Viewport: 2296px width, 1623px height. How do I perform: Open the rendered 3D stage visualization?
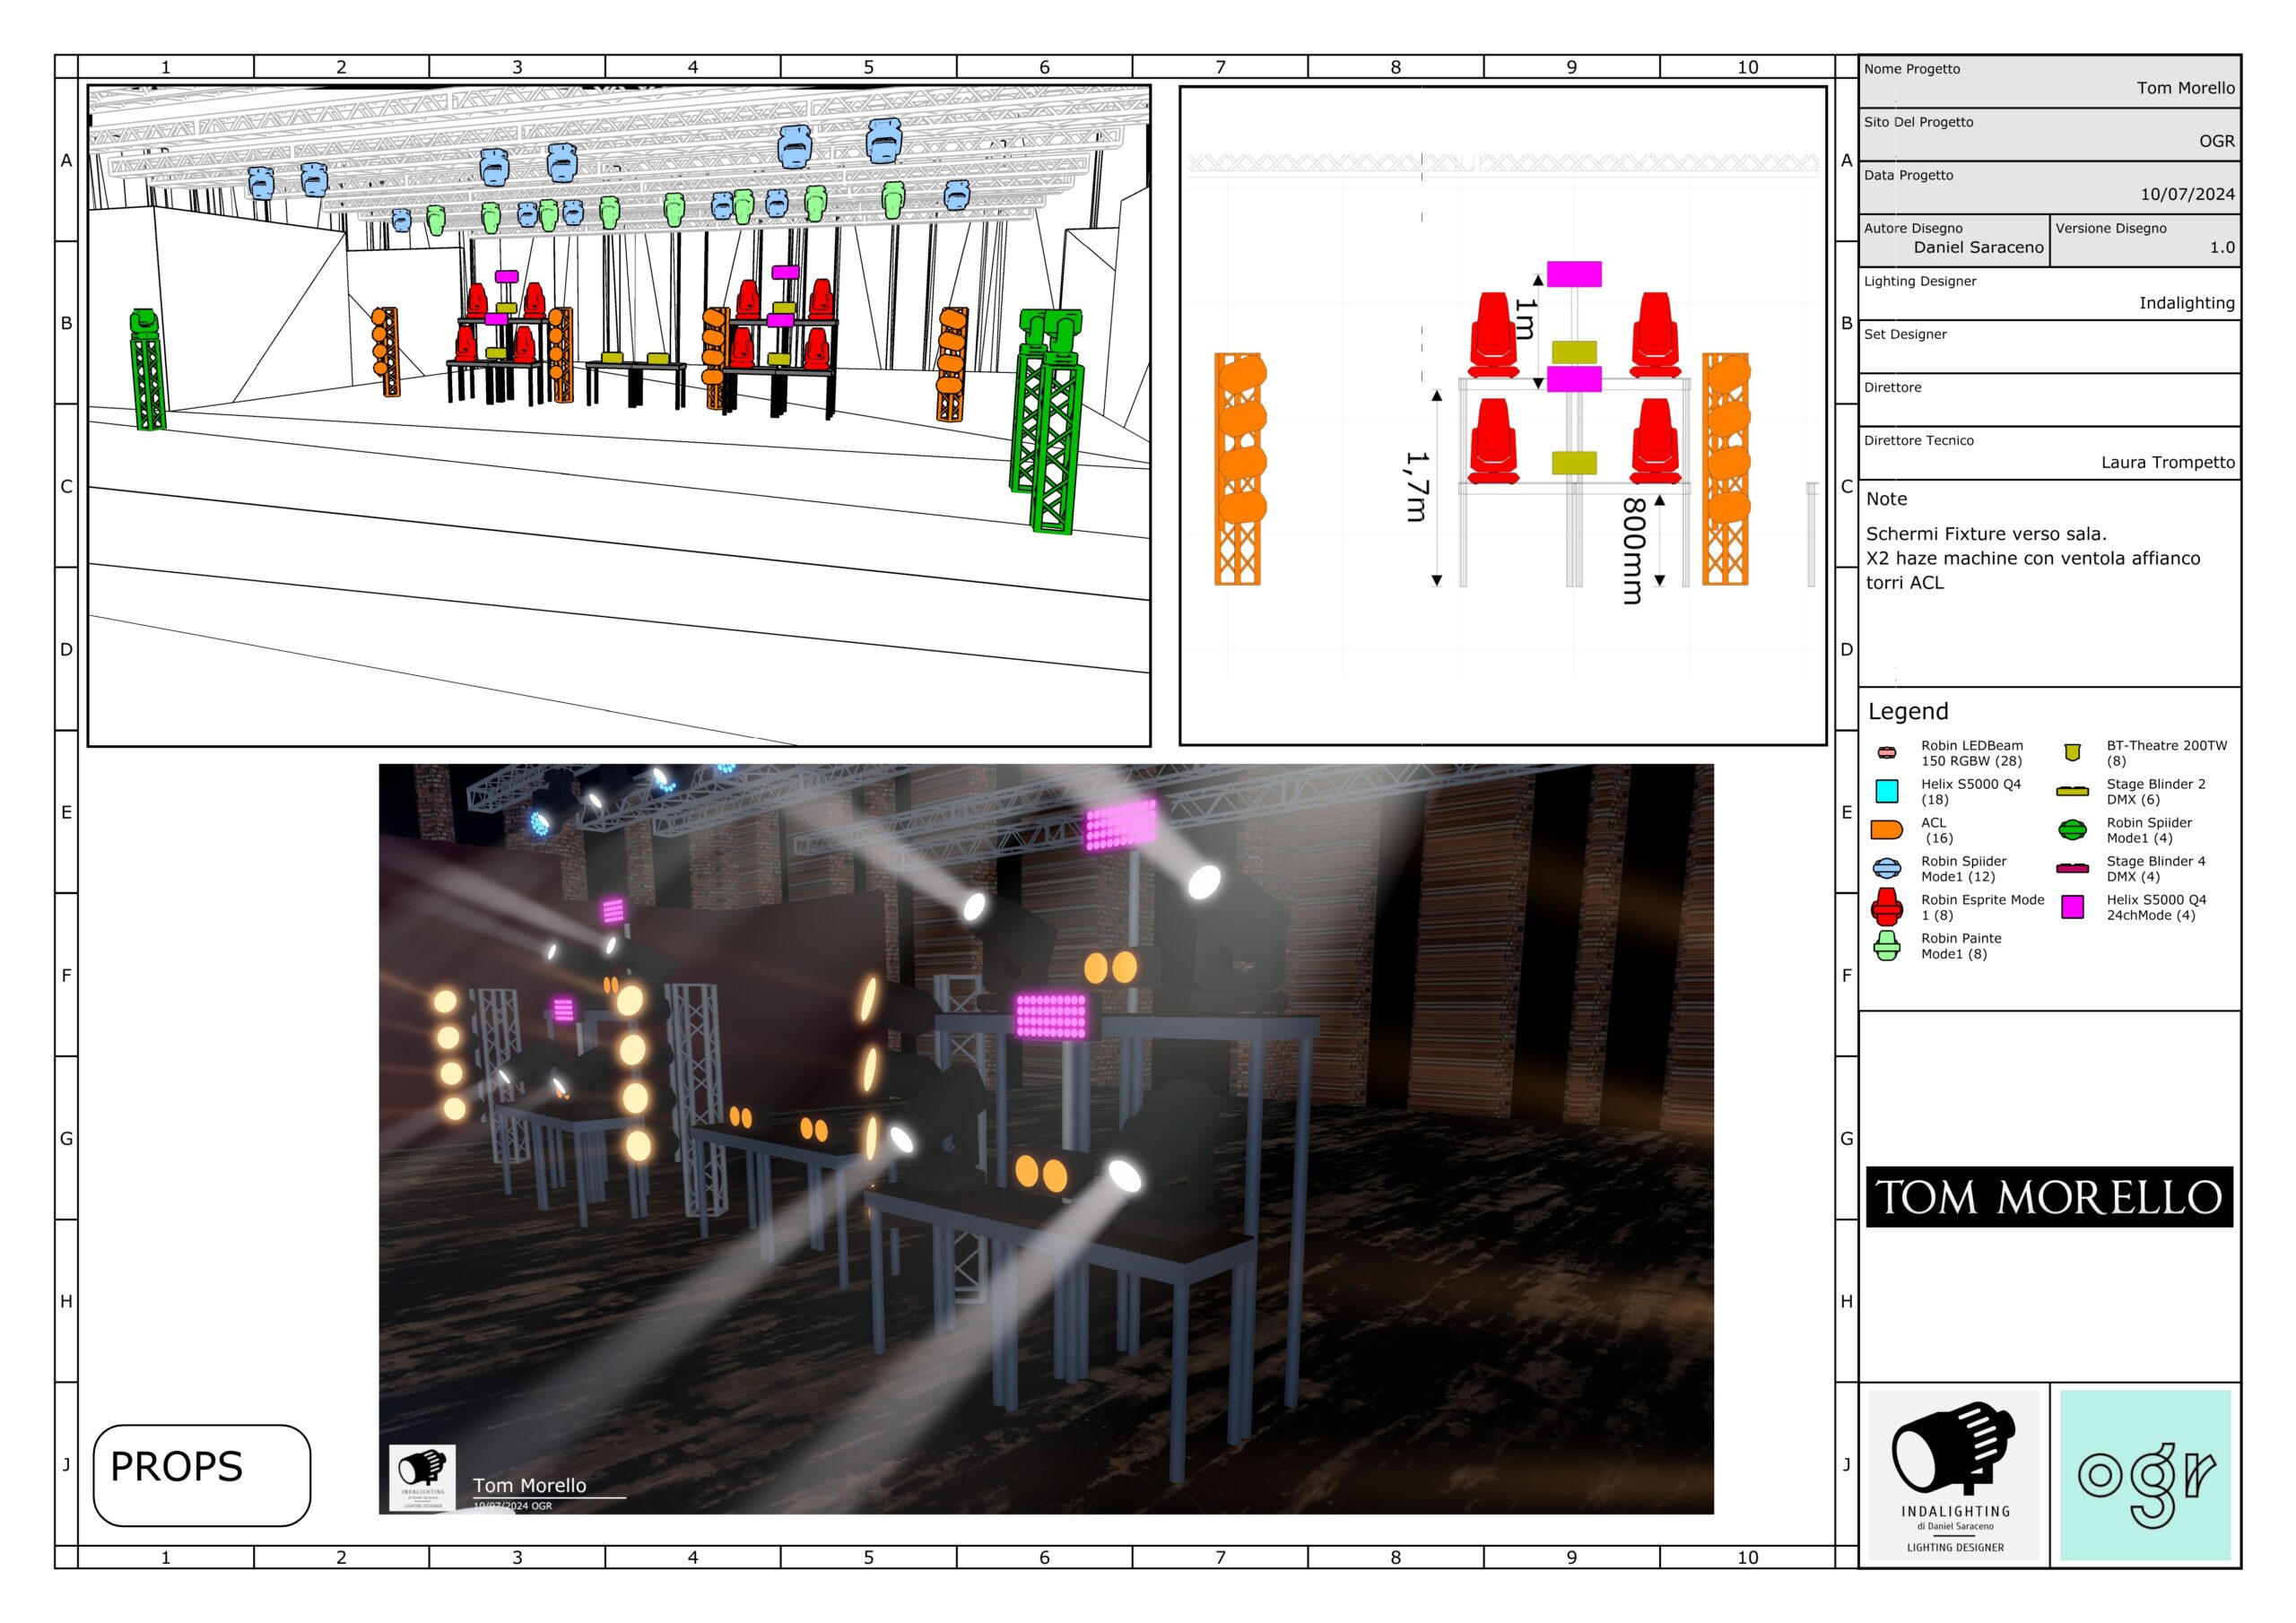pos(1046,1138)
